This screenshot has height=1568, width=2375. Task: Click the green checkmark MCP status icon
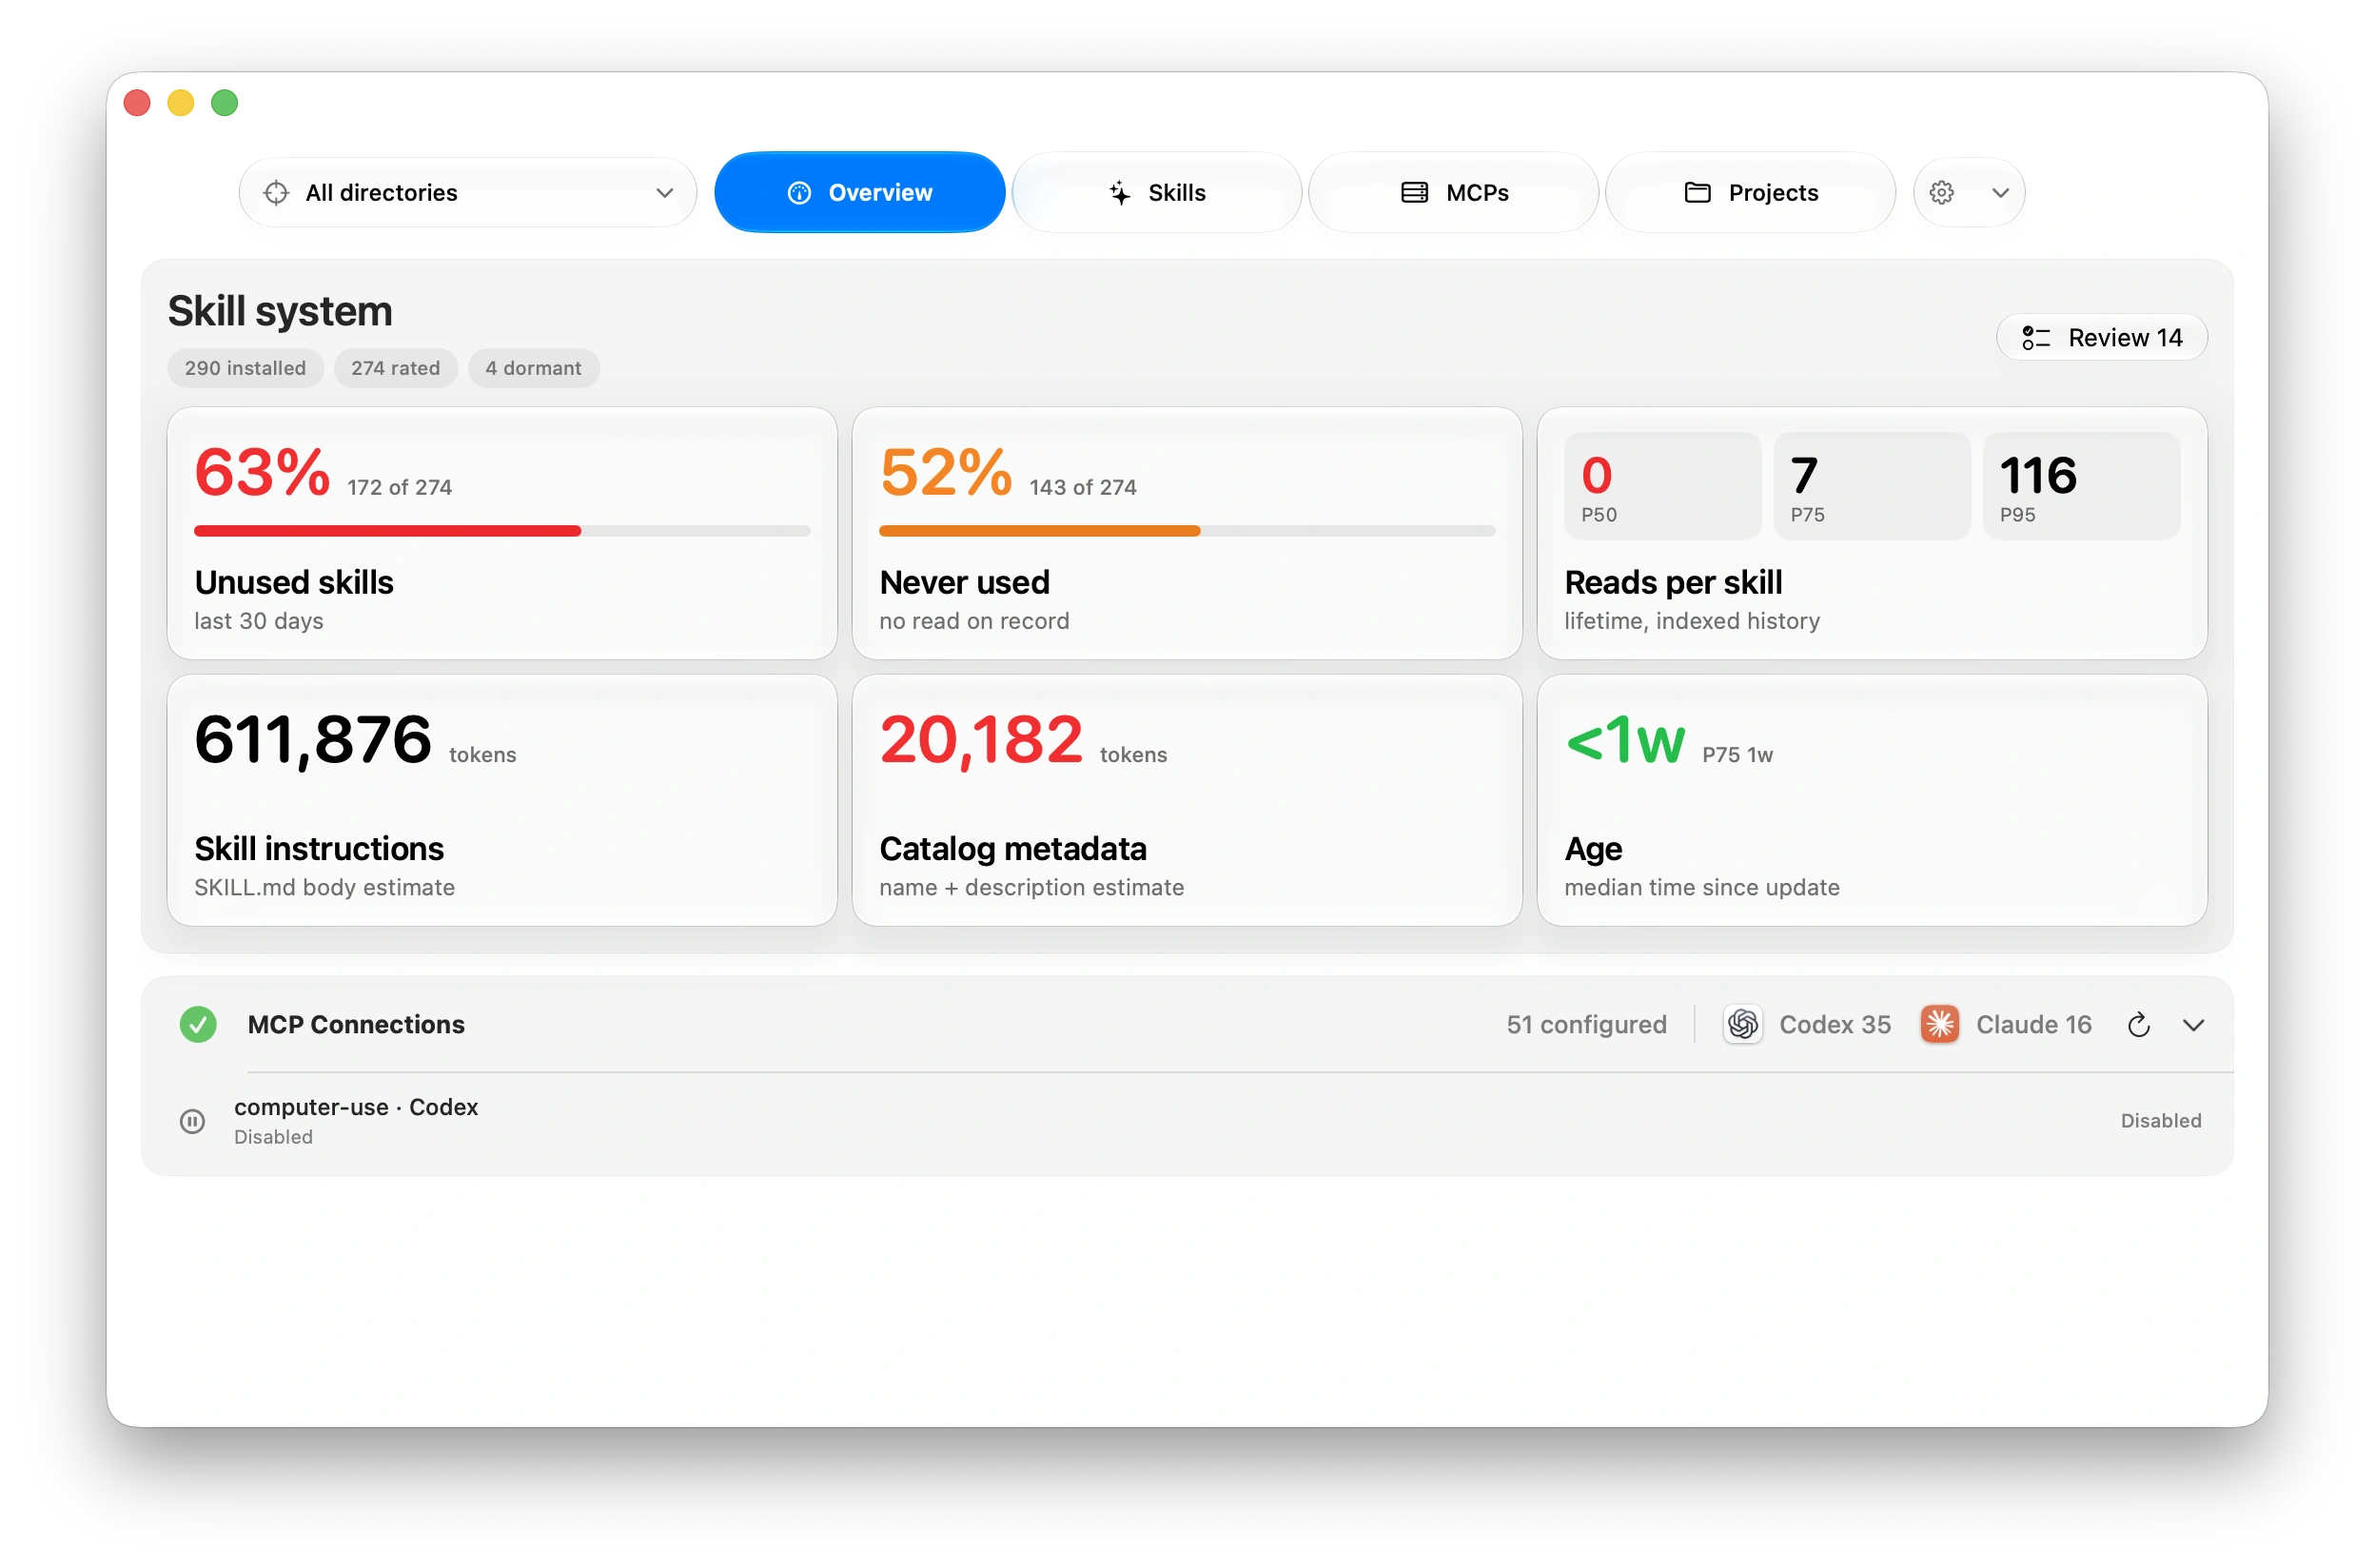pos(198,1025)
